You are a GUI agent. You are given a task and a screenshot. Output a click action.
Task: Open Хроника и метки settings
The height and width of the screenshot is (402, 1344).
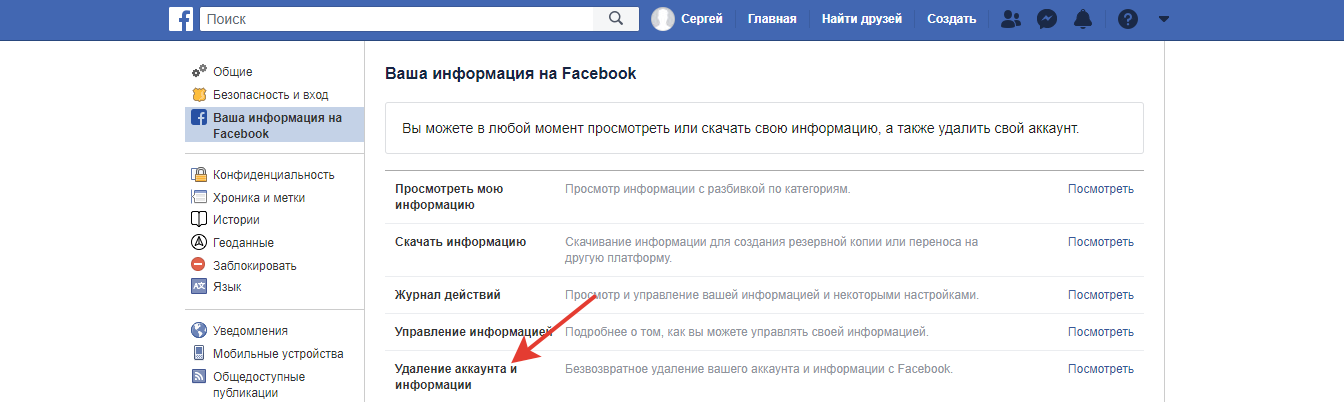[x=259, y=198]
